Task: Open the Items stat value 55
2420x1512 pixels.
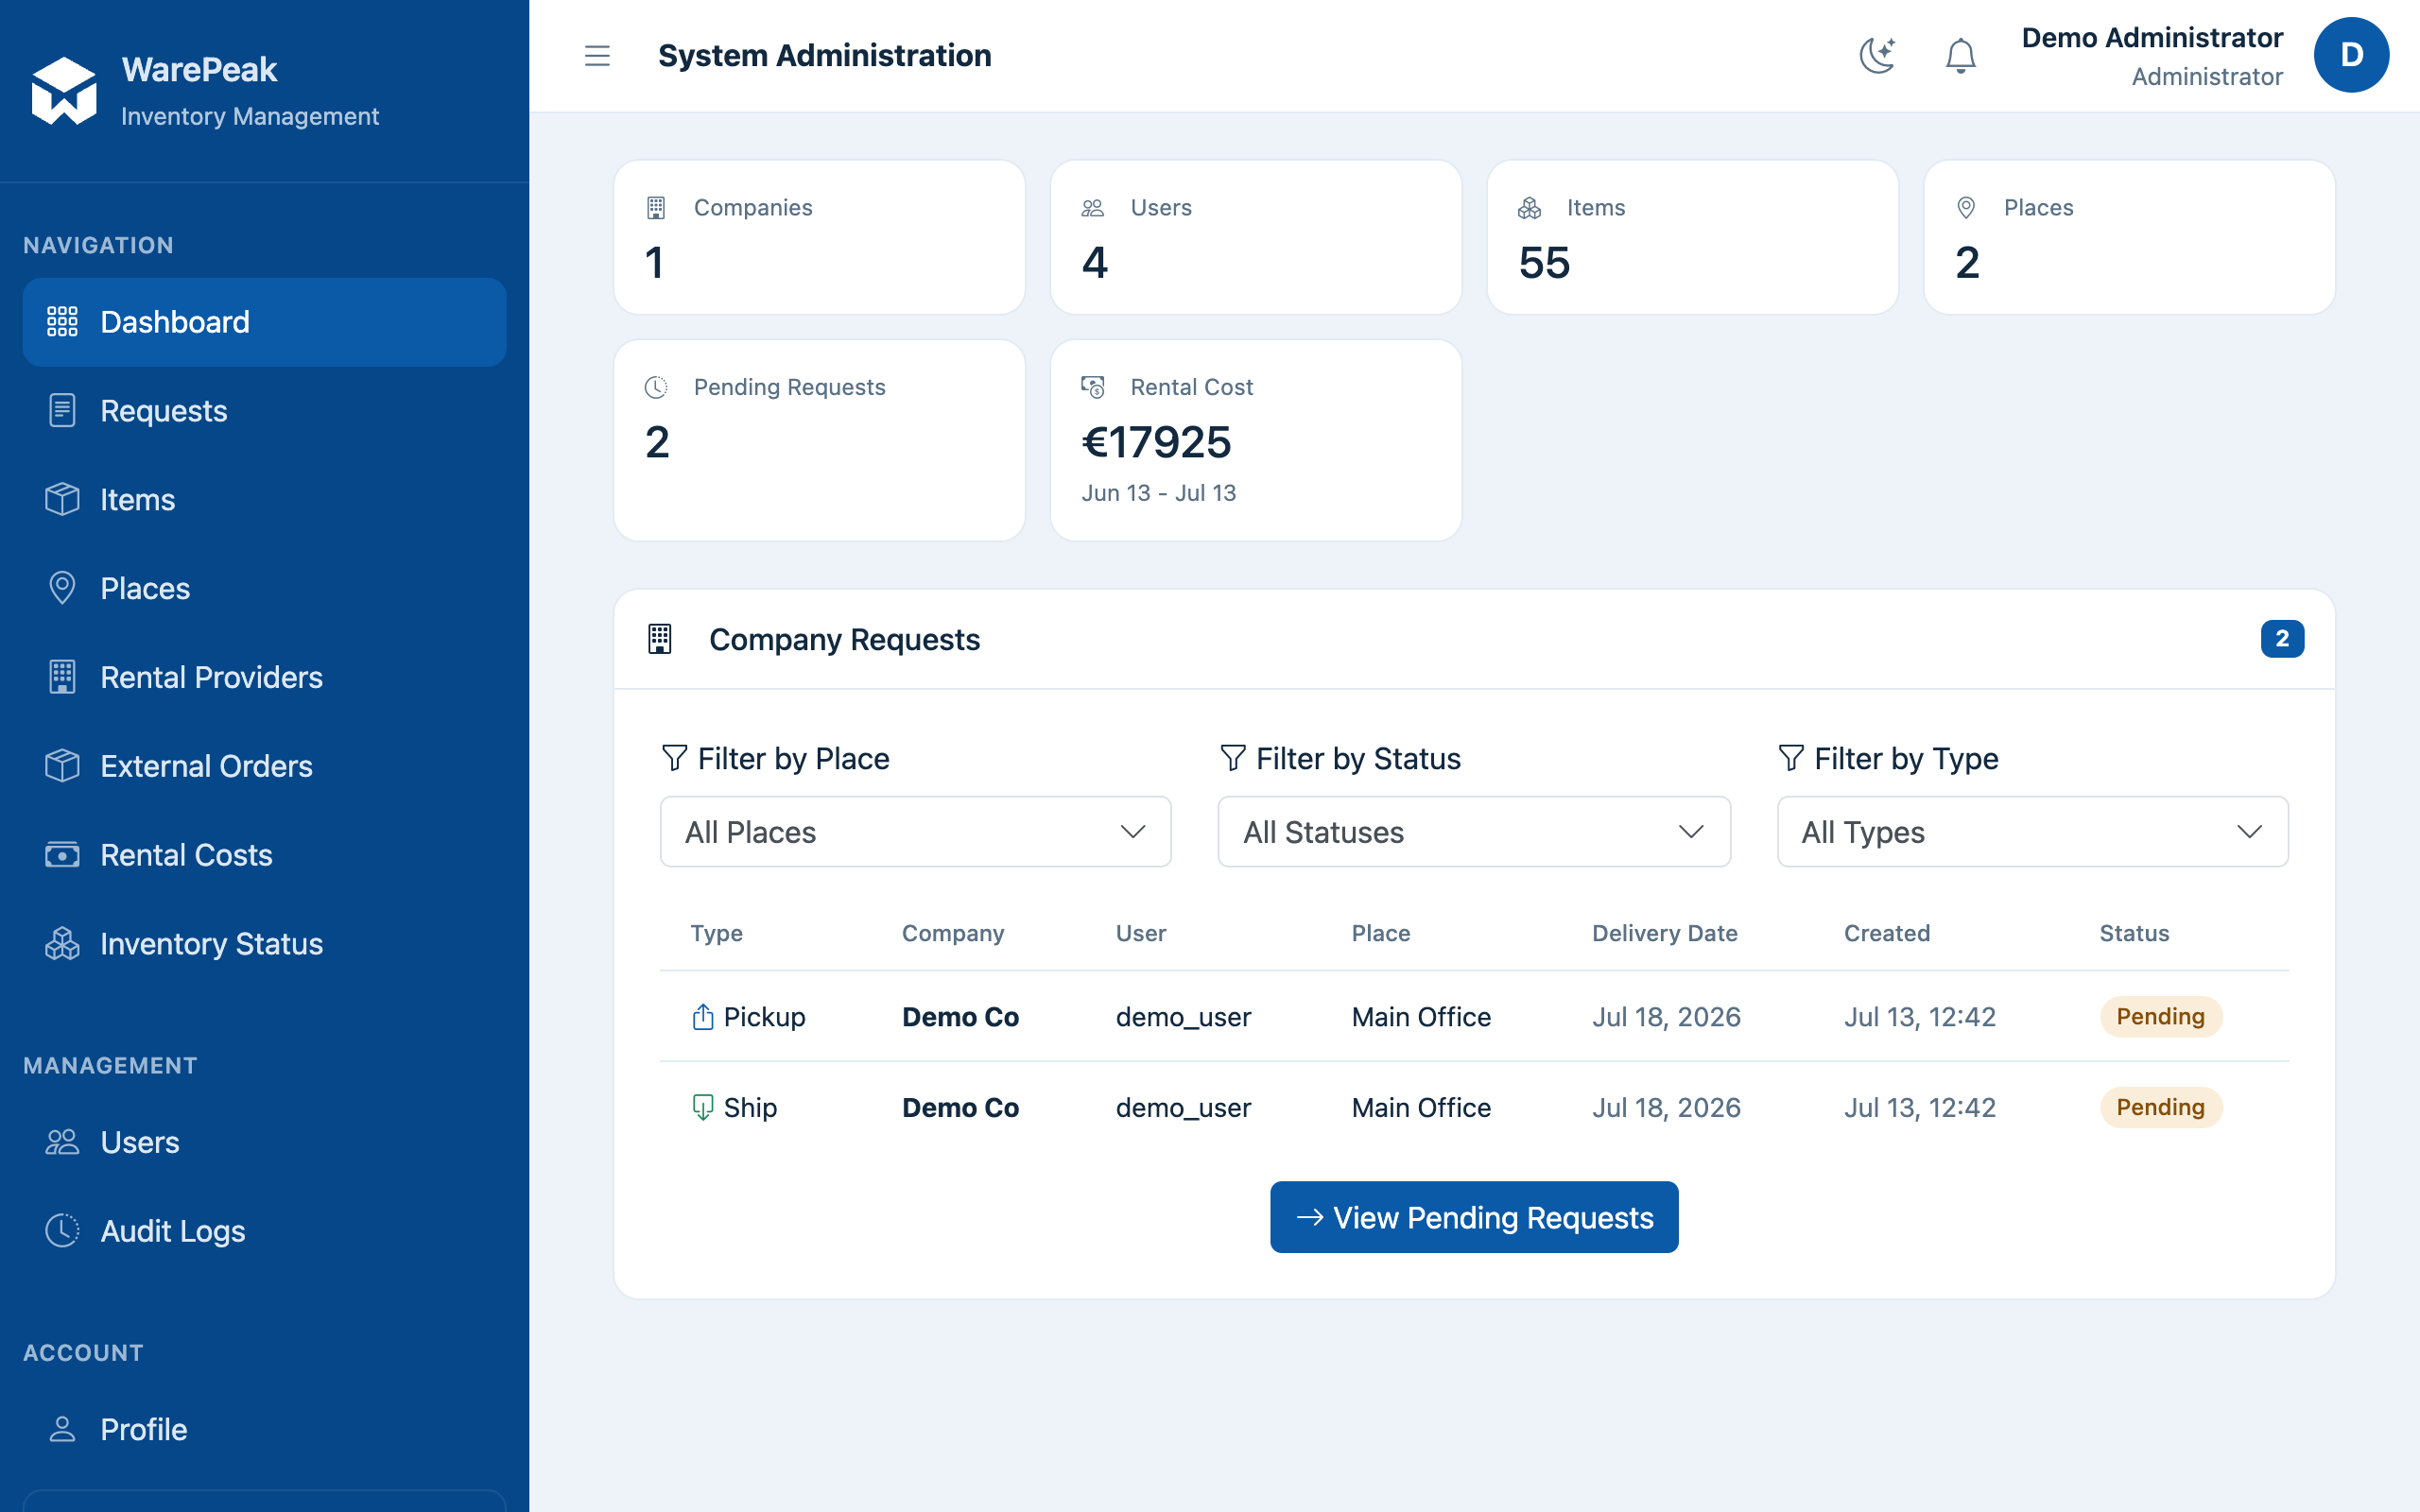Action: tap(1544, 263)
